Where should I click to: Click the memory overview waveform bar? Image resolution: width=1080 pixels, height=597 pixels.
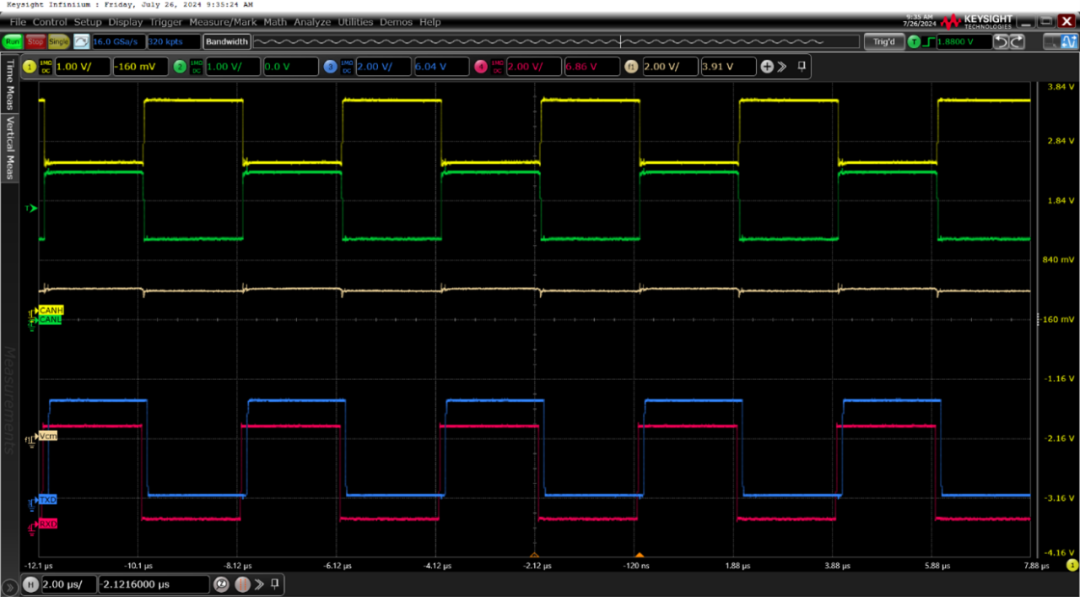[555, 42]
